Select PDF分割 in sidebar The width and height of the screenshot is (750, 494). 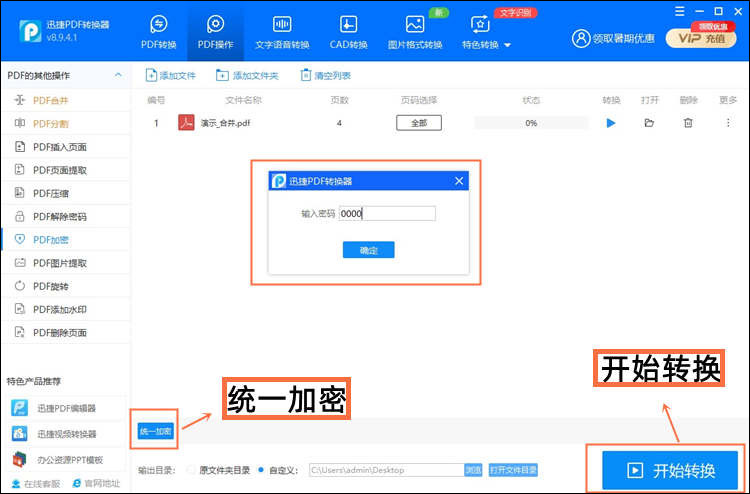pos(66,123)
